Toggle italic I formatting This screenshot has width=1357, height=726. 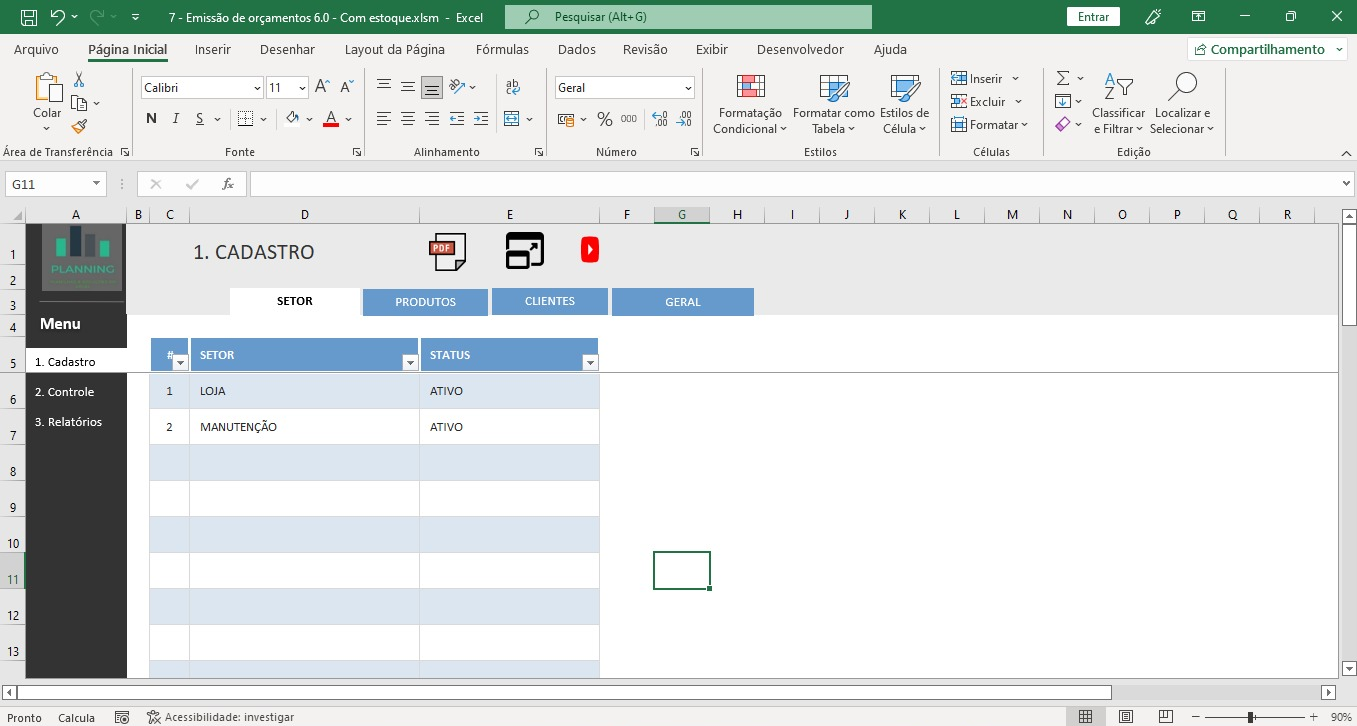[x=176, y=119]
